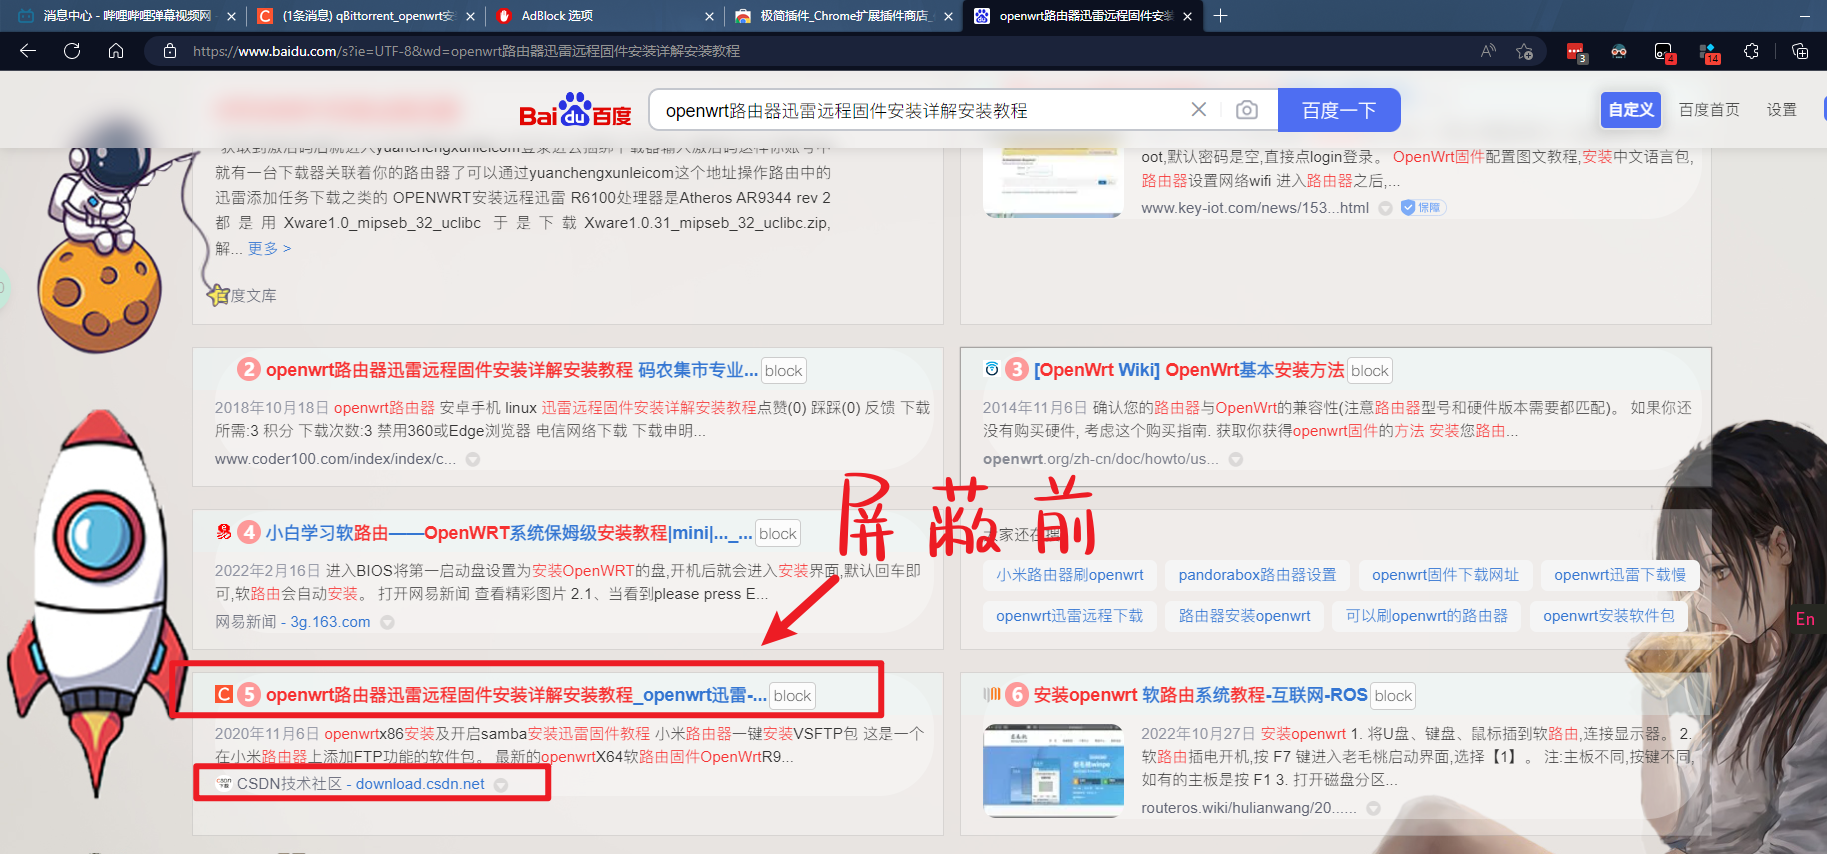
Task: Block result 5 CSDN entry
Action: (792, 696)
